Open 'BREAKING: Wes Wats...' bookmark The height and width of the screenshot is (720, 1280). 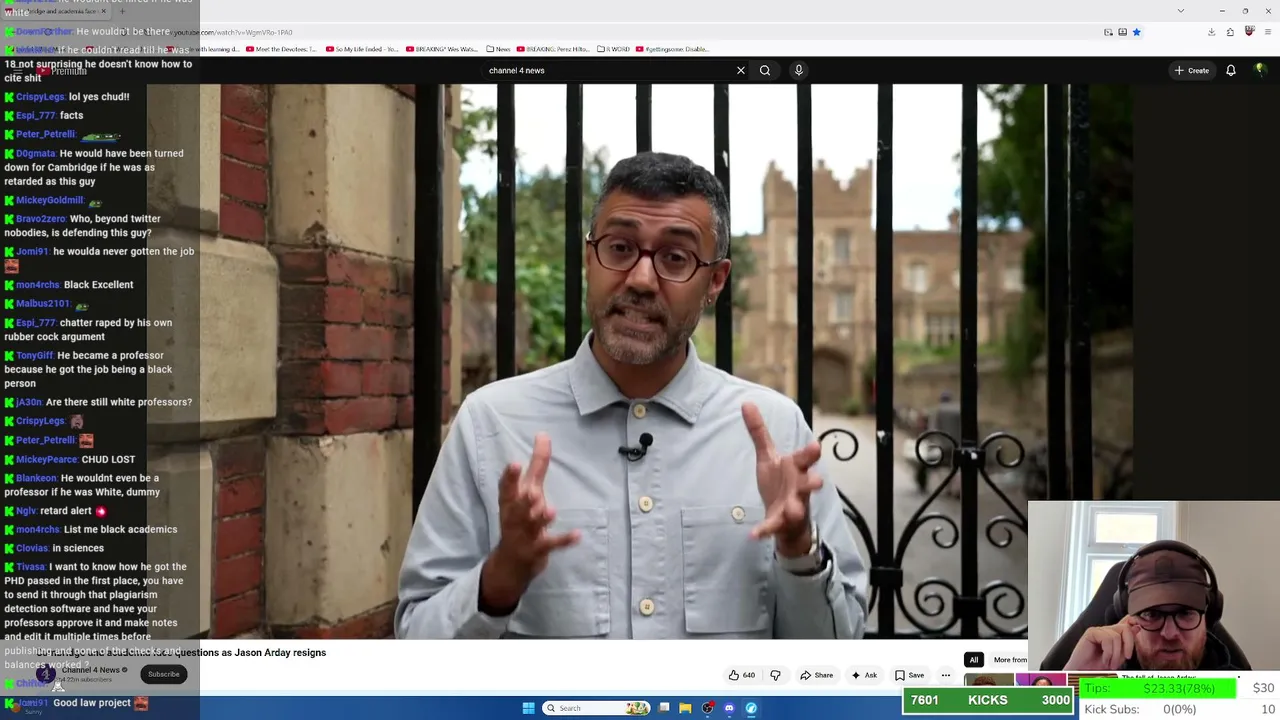(x=442, y=49)
